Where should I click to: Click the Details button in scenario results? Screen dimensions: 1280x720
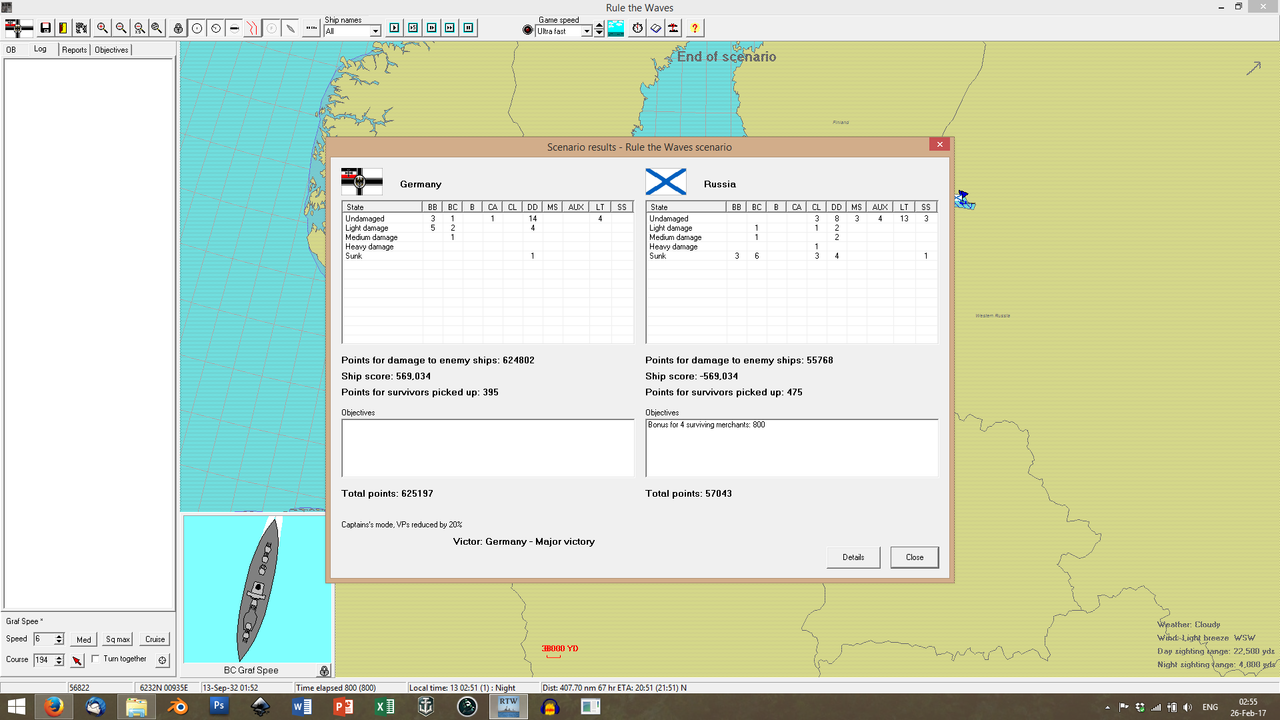click(853, 557)
